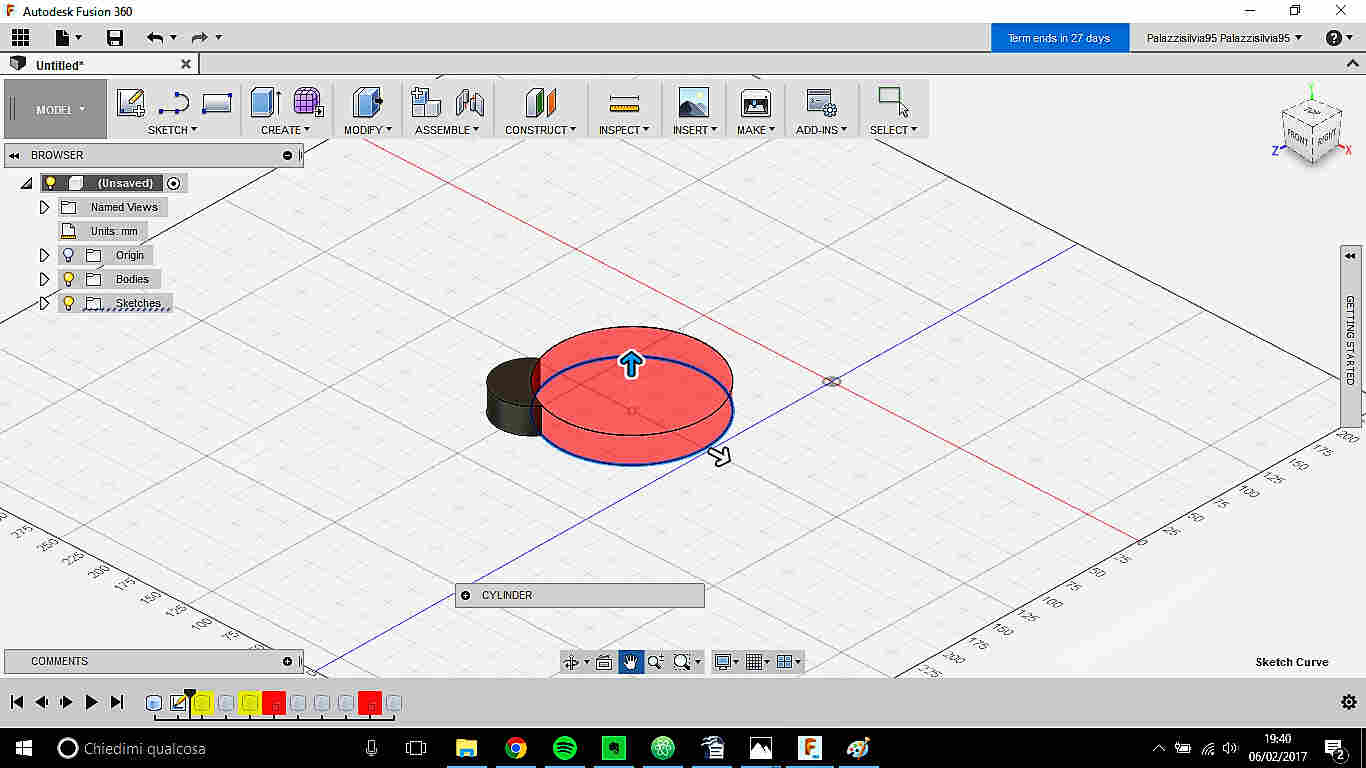Expand the Named Views folder
Screen dimensions: 1366x768
click(44, 207)
